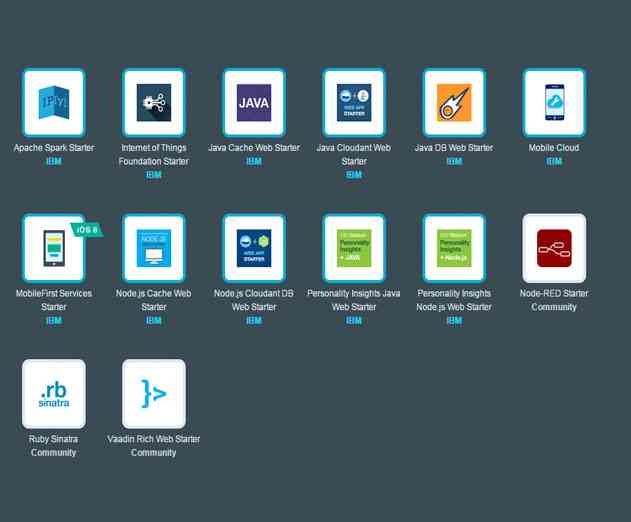Screen dimensions: 631x522
Task: Click the IBM tag under Java Cache Web Starter
Action: click(254, 161)
